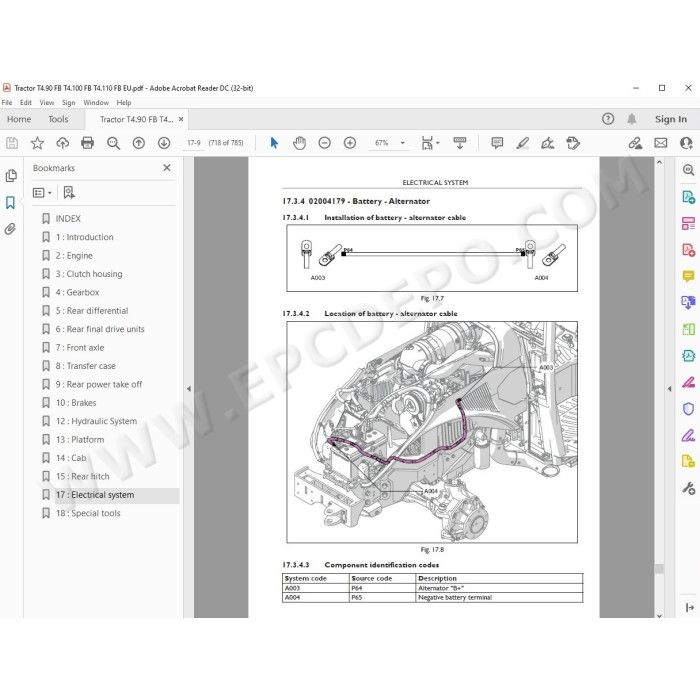Bookmark file with star icon
The image size is (700, 700).
[x=37, y=143]
